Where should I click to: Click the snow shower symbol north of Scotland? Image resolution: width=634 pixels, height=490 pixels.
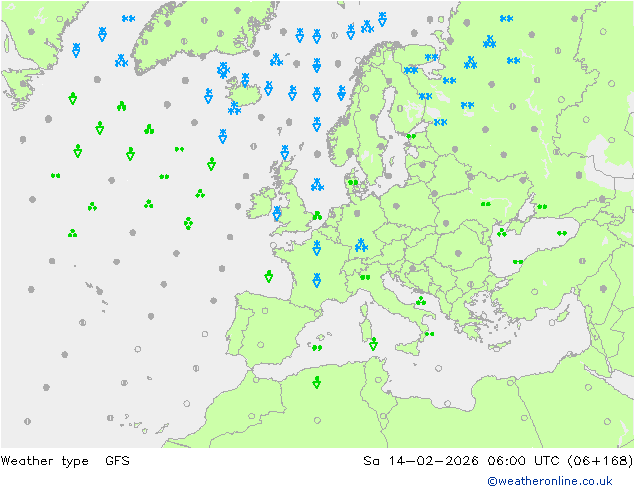pos(285,153)
